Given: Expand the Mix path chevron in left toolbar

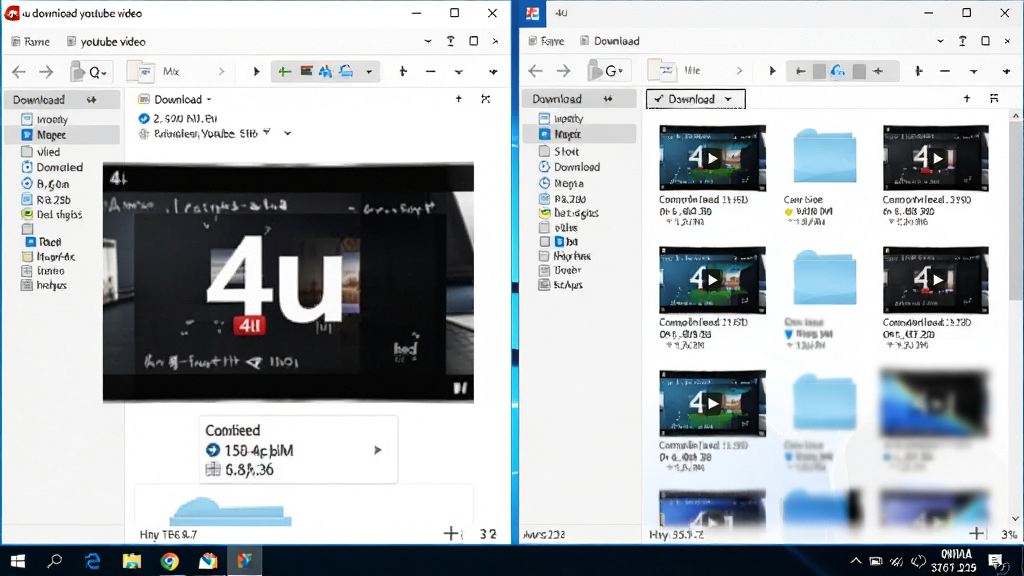Looking at the screenshot, I should pyautogui.click(x=221, y=71).
